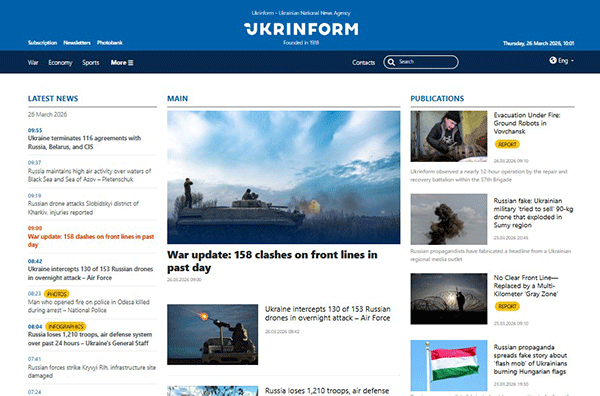This screenshot has height=396, width=600.
Task: Click REPORT badge under No Clear Front Line
Action: [507, 306]
